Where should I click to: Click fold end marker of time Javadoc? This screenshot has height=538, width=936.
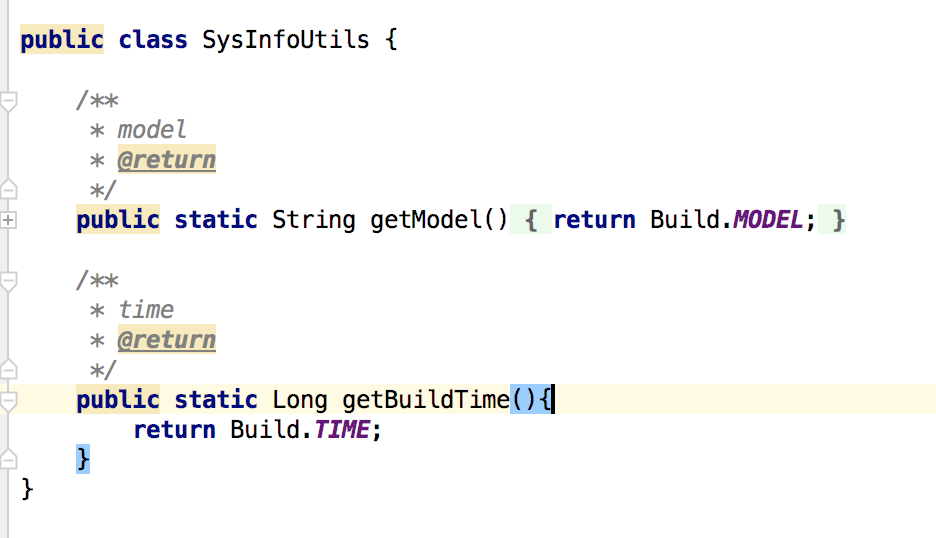click(8, 369)
